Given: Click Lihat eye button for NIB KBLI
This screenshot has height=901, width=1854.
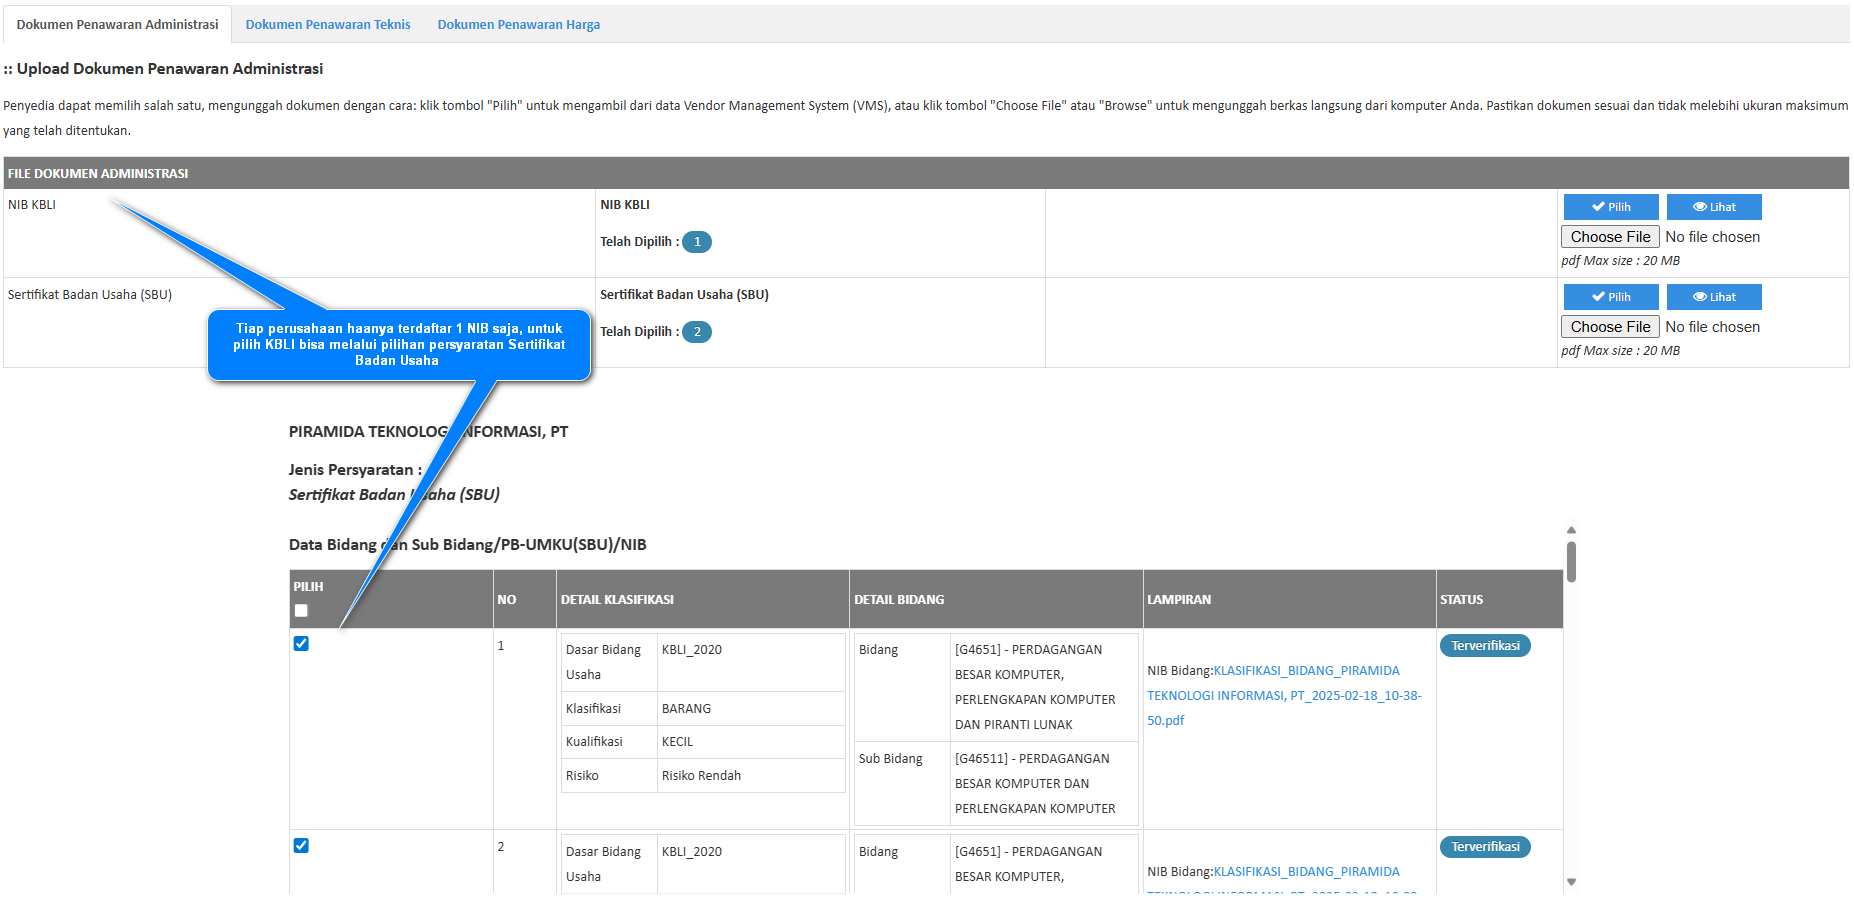Looking at the screenshot, I should [x=1713, y=207].
